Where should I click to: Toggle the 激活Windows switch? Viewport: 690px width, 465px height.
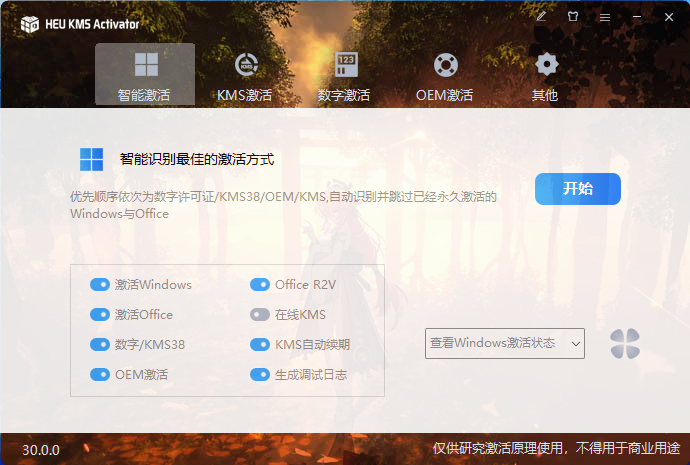pyautogui.click(x=100, y=285)
